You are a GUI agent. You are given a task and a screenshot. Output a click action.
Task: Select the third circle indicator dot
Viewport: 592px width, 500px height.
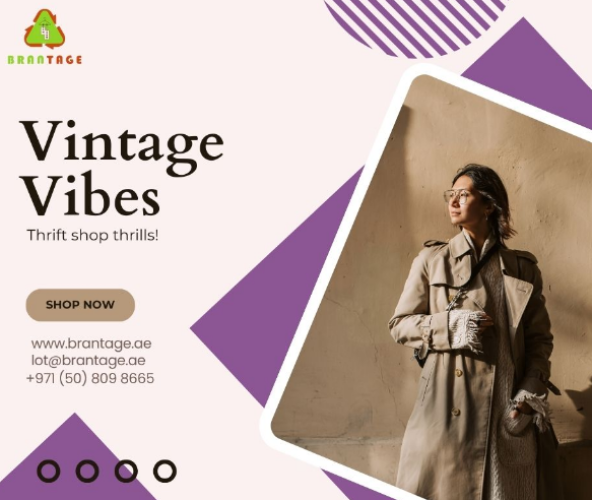coord(126,471)
